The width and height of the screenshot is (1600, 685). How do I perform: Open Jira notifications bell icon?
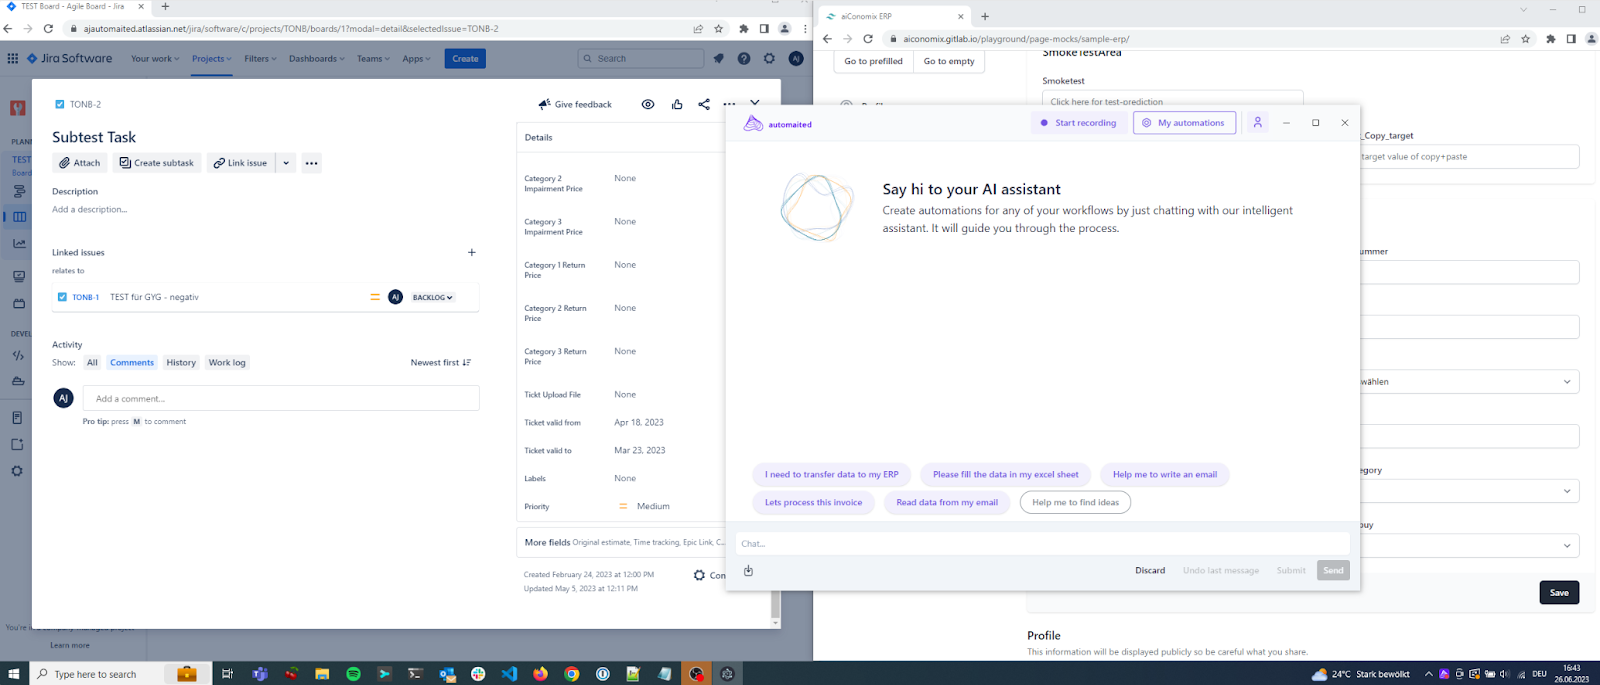click(718, 59)
